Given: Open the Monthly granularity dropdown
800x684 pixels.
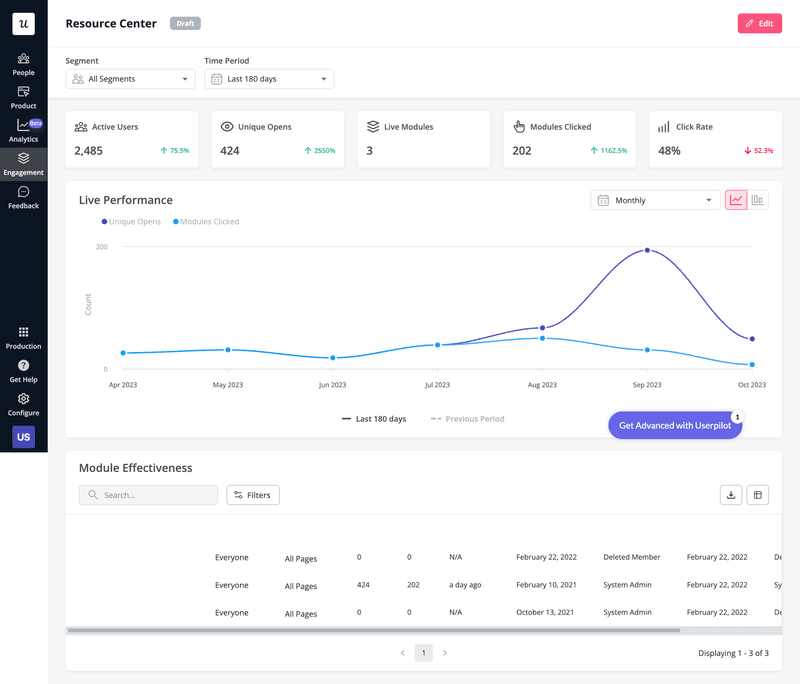Looking at the screenshot, I should [654, 200].
